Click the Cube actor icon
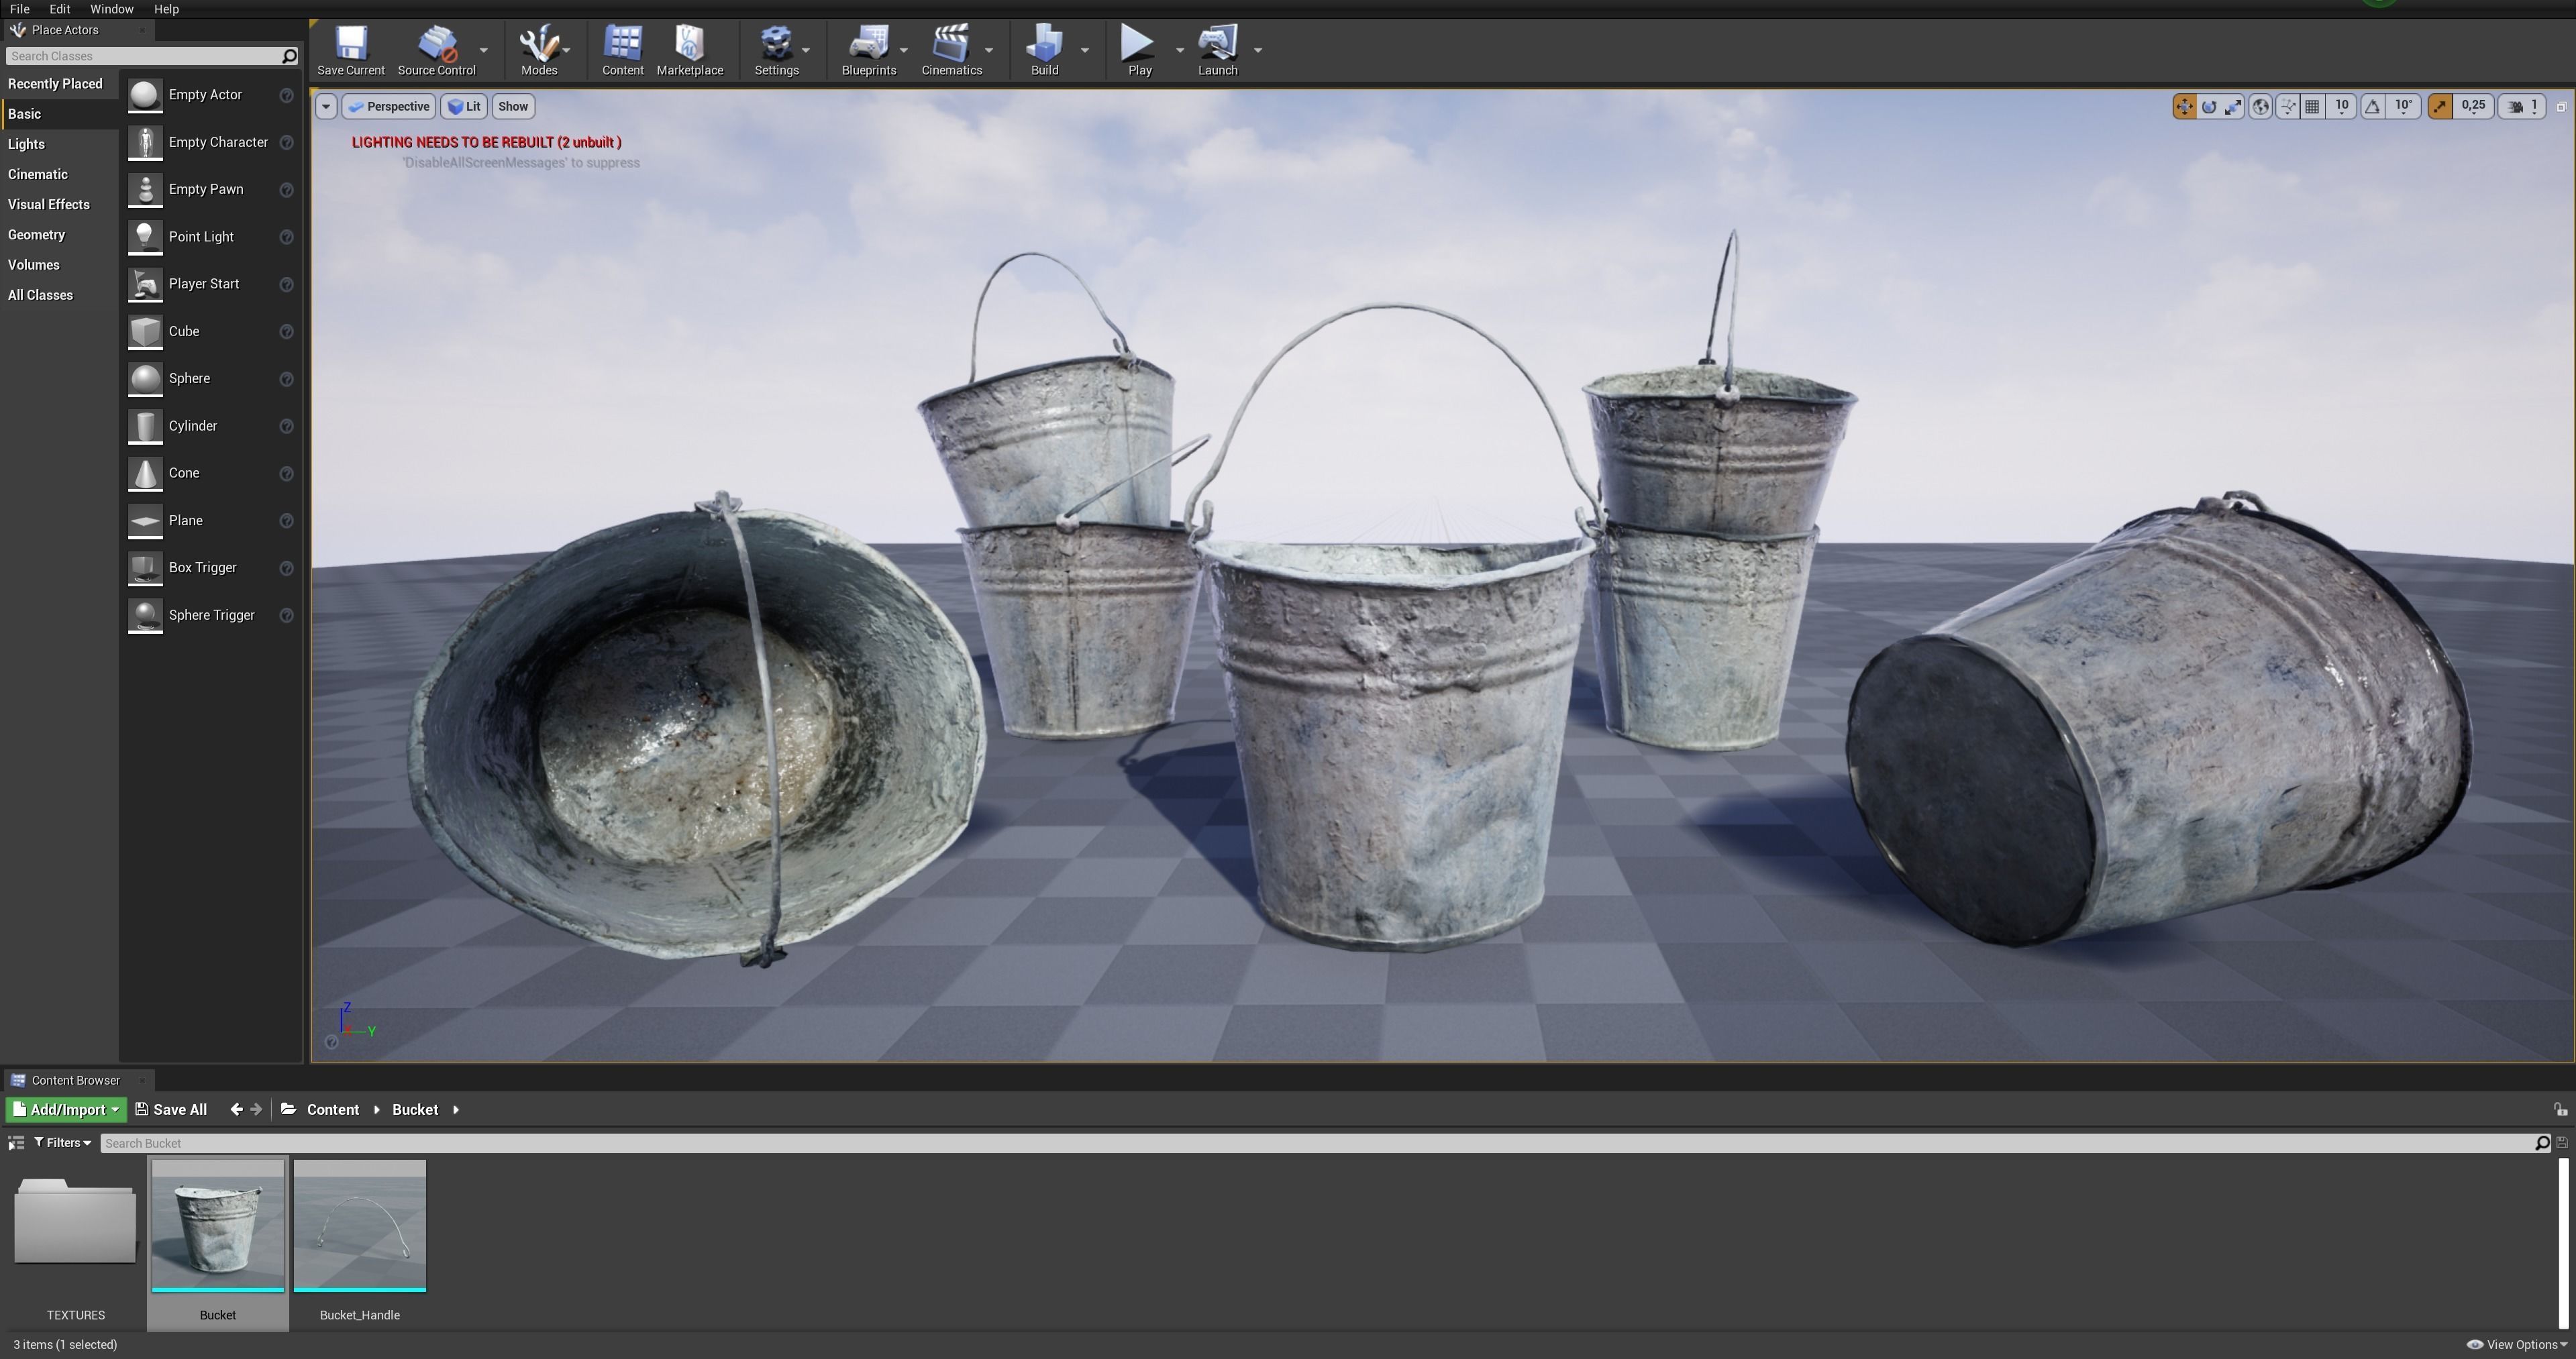The height and width of the screenshot is (1359, 2576). (x=145, y=332)
